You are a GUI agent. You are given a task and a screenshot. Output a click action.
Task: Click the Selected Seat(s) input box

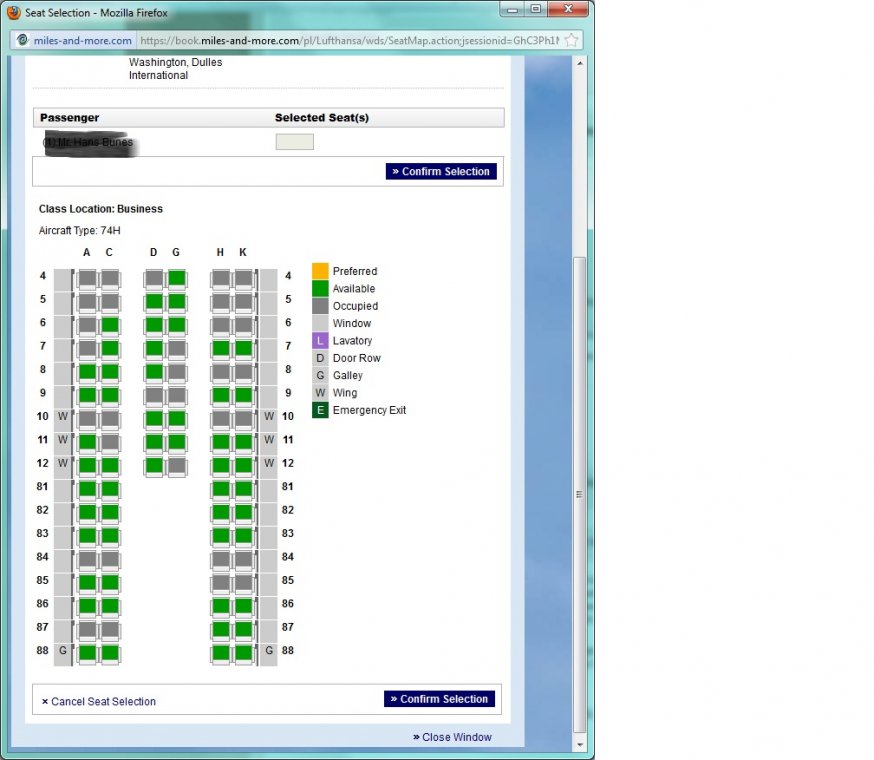point(294,142)
